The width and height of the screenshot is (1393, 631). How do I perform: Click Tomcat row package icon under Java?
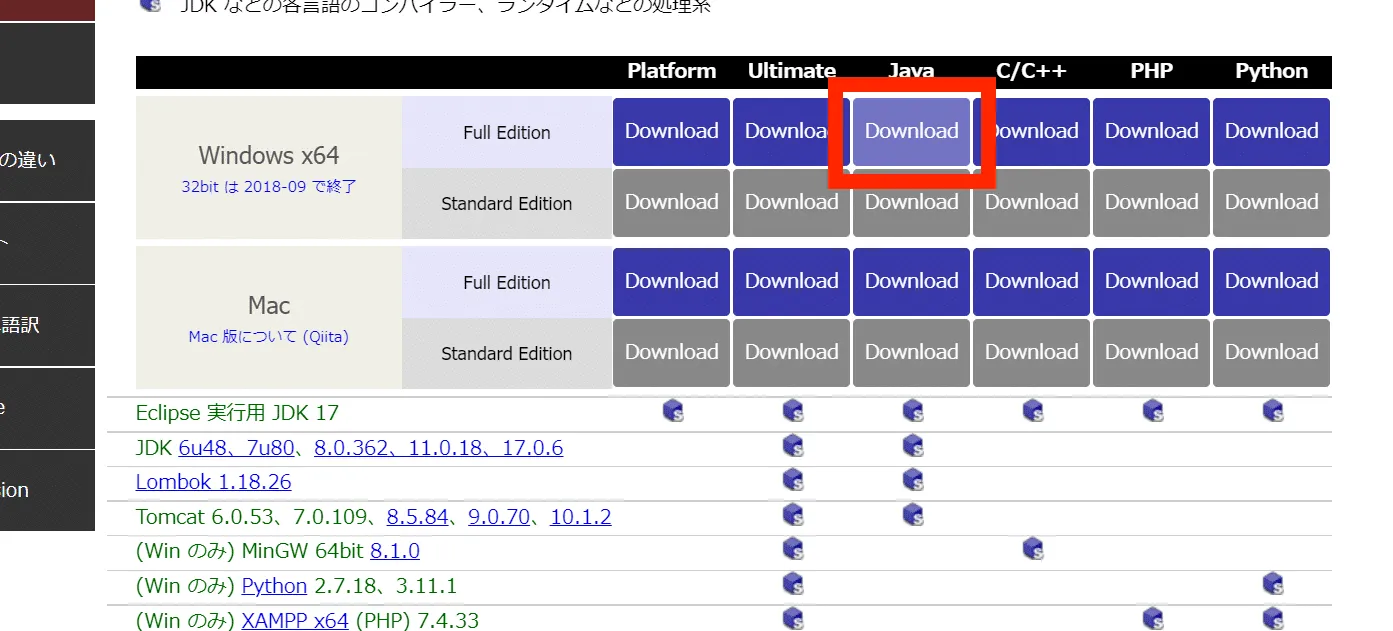click(913, 515)
